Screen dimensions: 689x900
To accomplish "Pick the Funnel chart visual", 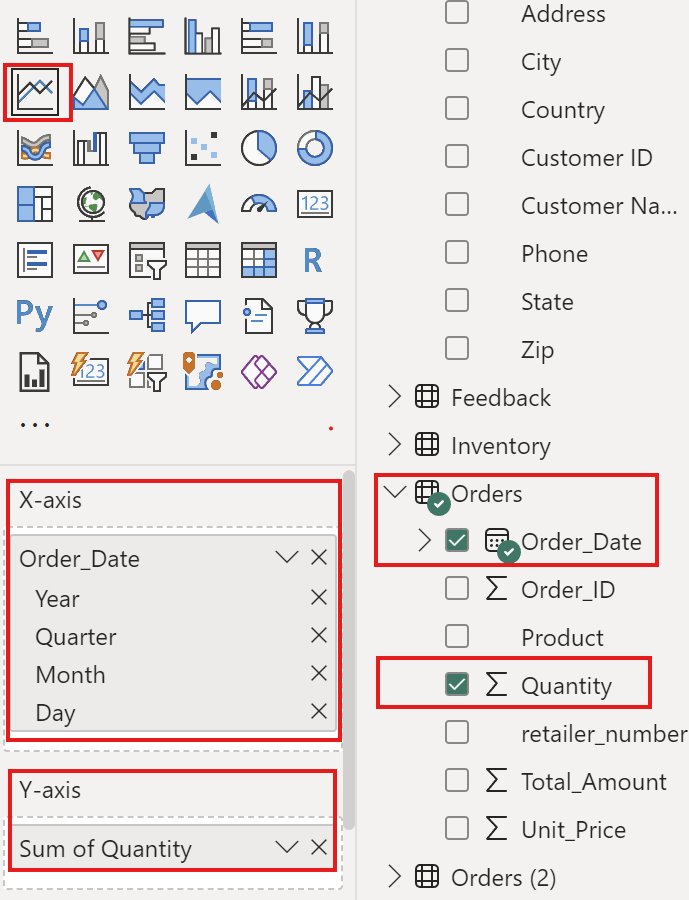I will point(147,148).
